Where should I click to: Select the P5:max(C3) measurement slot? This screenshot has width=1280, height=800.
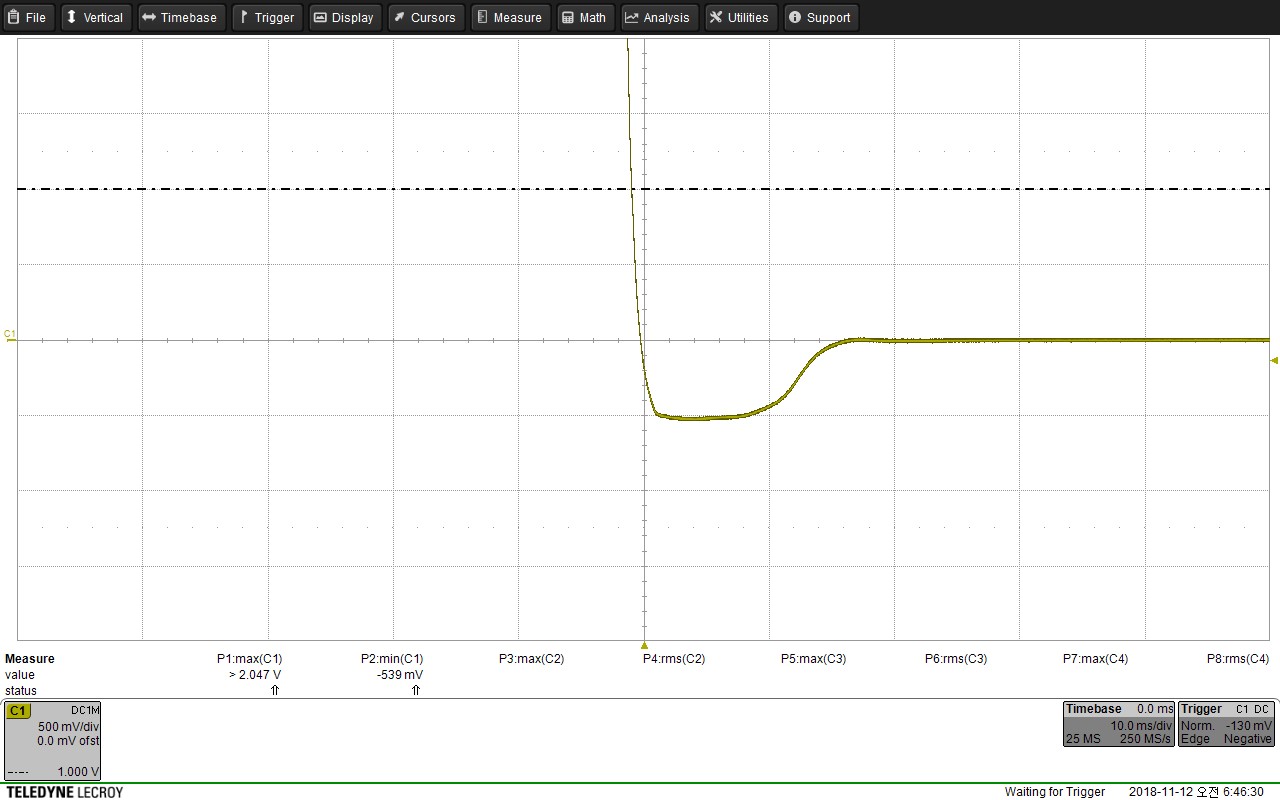click(x=813, y=659)
